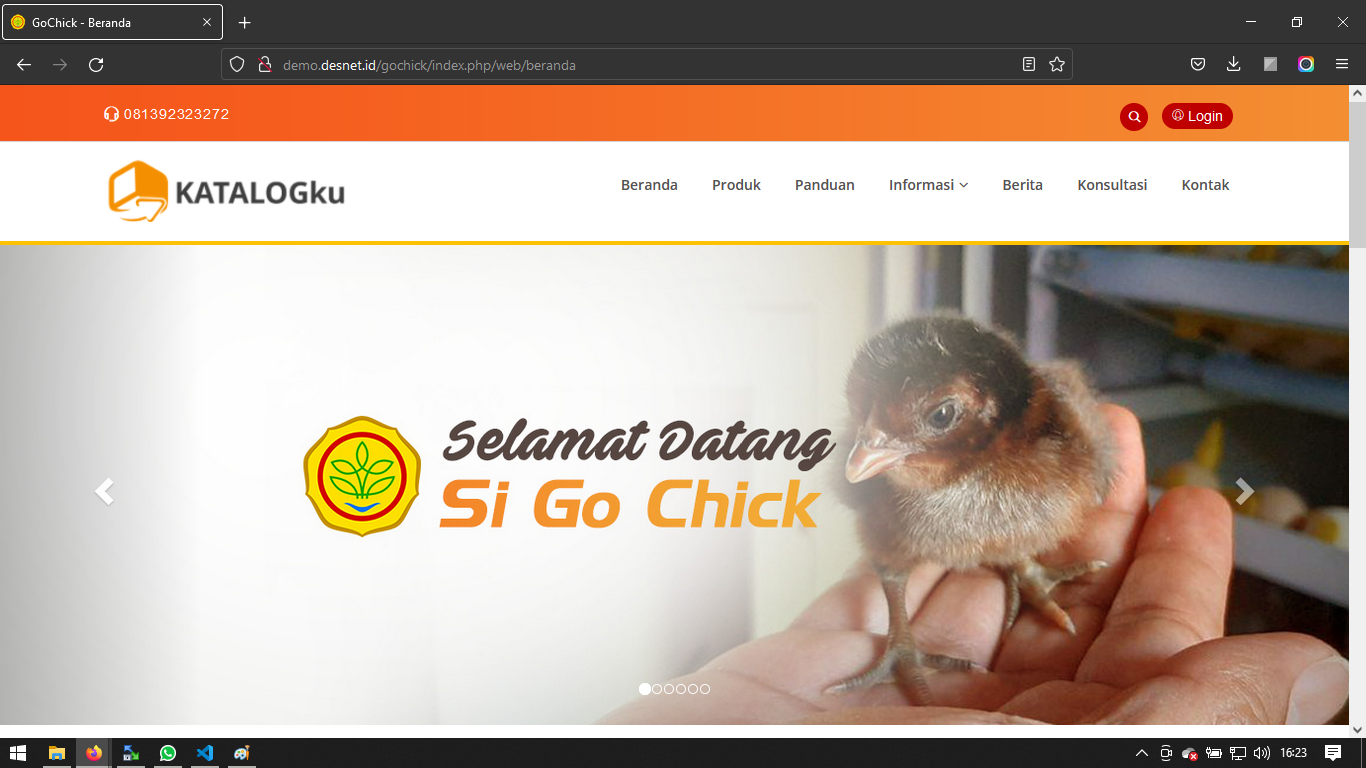Open the Firefox application menu

pyautogui.click(x=1342, y=65)
